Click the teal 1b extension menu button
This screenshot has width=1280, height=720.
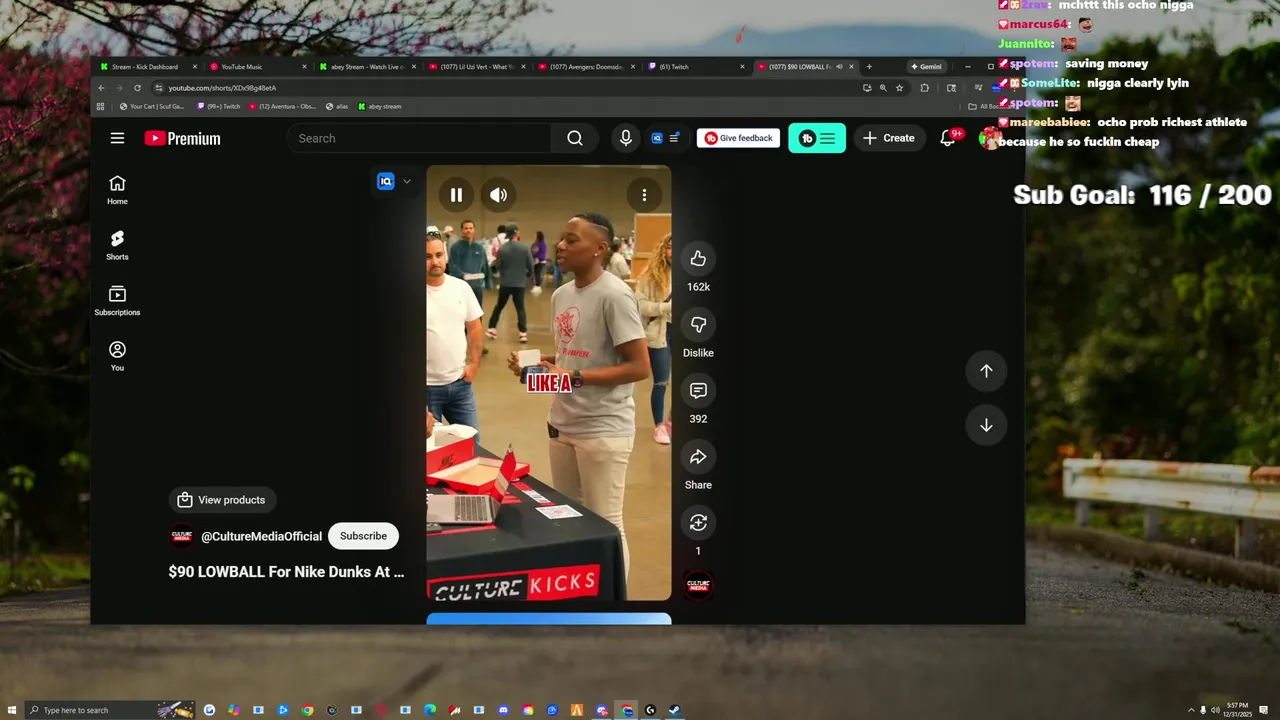[x=817, y=138]
